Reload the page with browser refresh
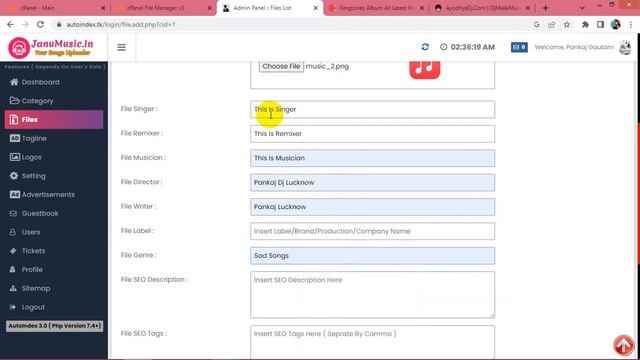640x360 pixels. tap(40, 24)
